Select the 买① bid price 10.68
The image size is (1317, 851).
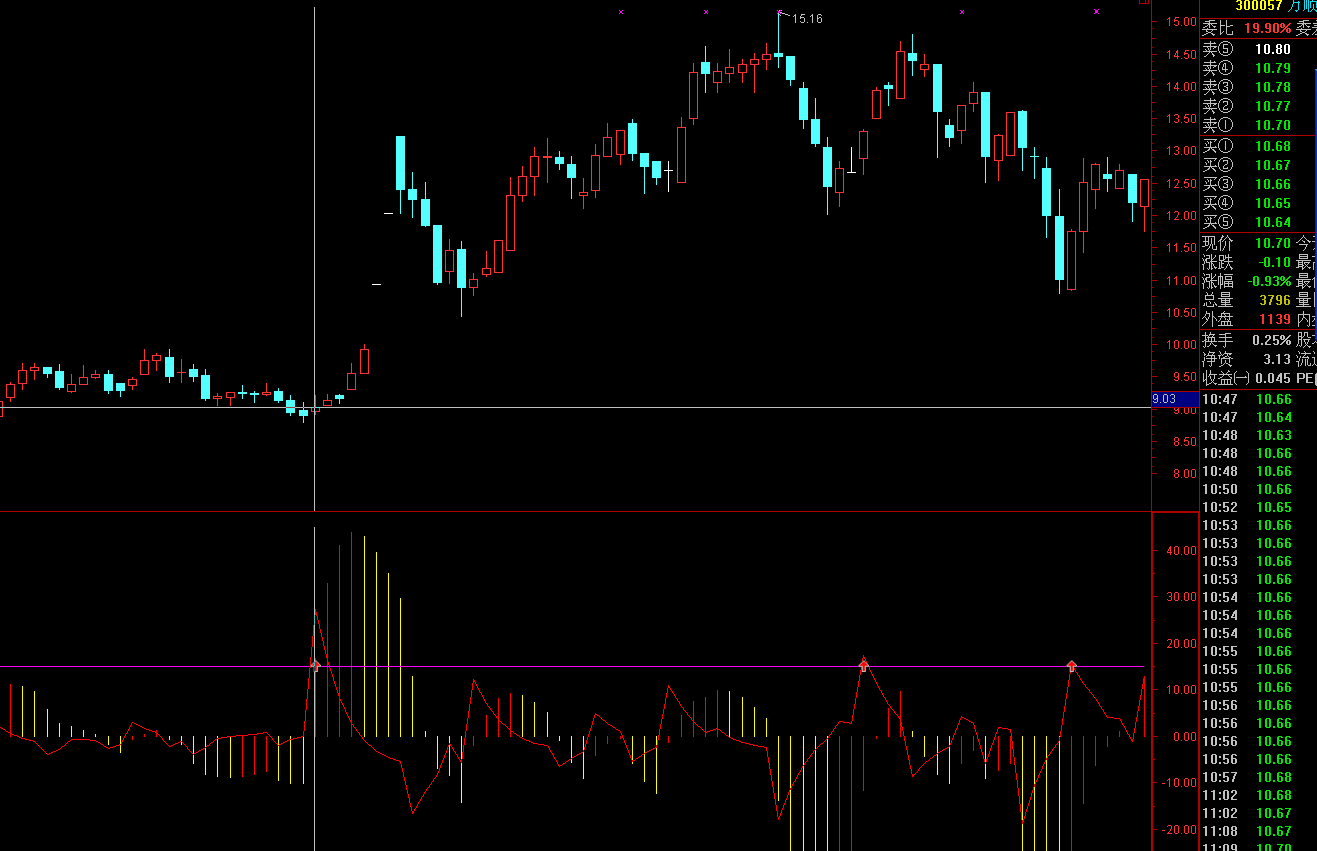click(x=1273, y=146)
